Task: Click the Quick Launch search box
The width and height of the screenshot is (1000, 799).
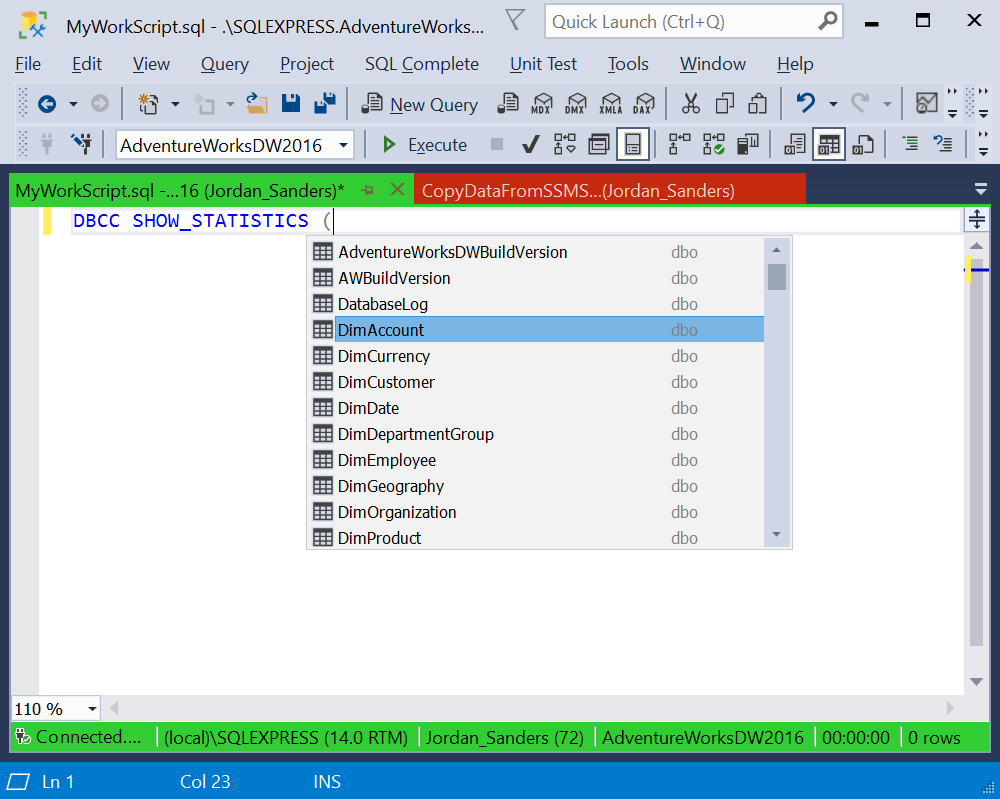Action: point(693,22)
